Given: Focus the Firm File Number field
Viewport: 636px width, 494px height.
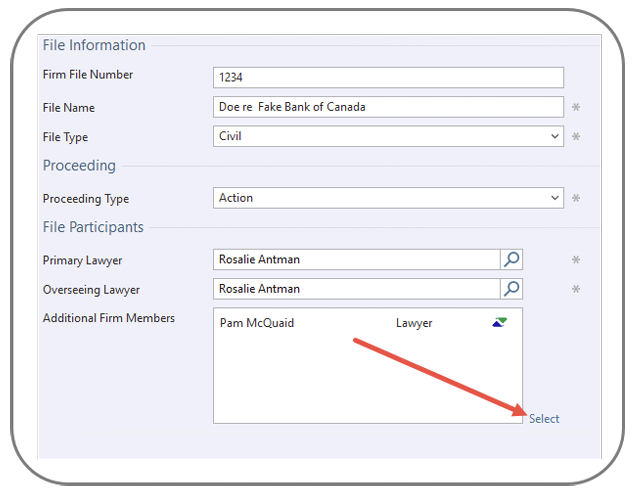Looking at the screenshot, I should [388, 77].
